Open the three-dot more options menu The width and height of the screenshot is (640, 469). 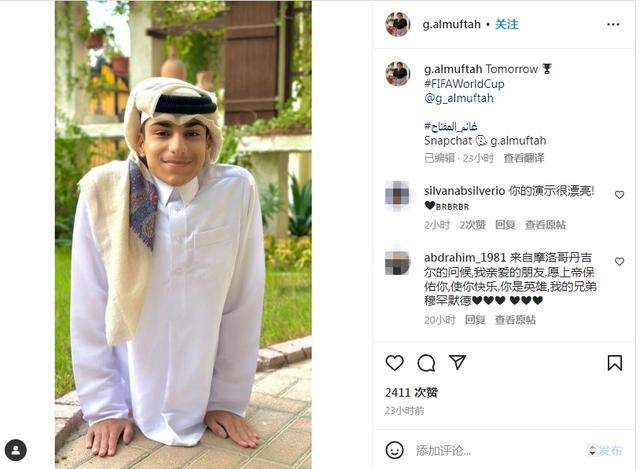pos(613,24)
